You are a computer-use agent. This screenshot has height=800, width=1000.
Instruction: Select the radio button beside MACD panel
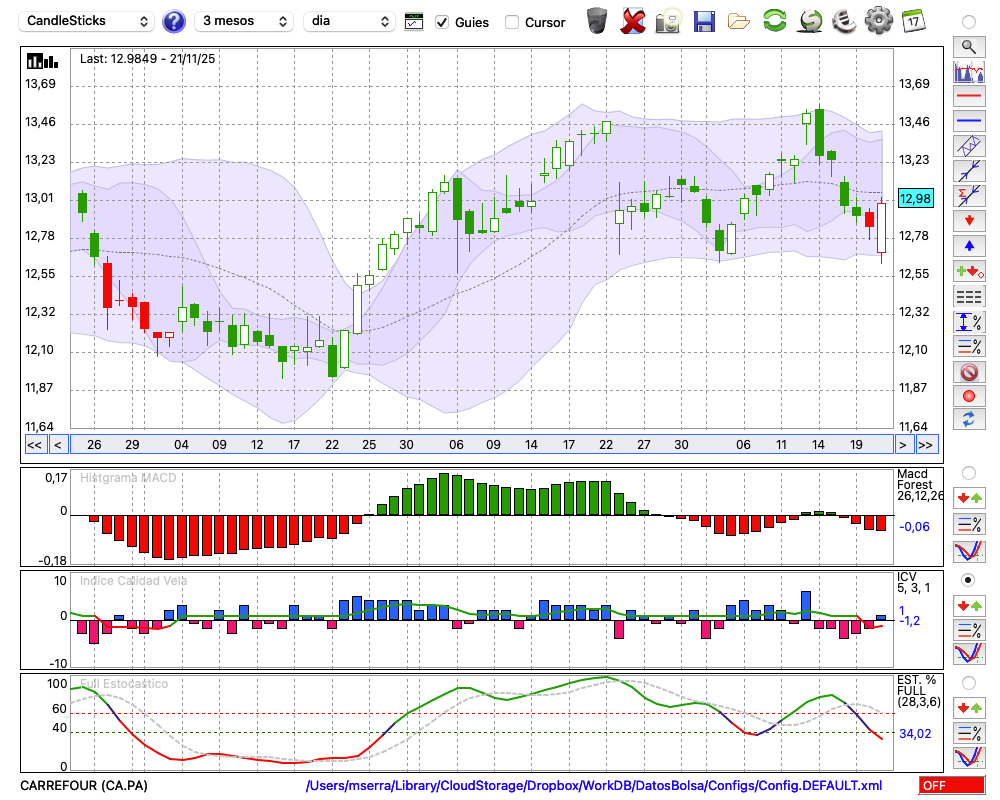[x=968, y=472]
